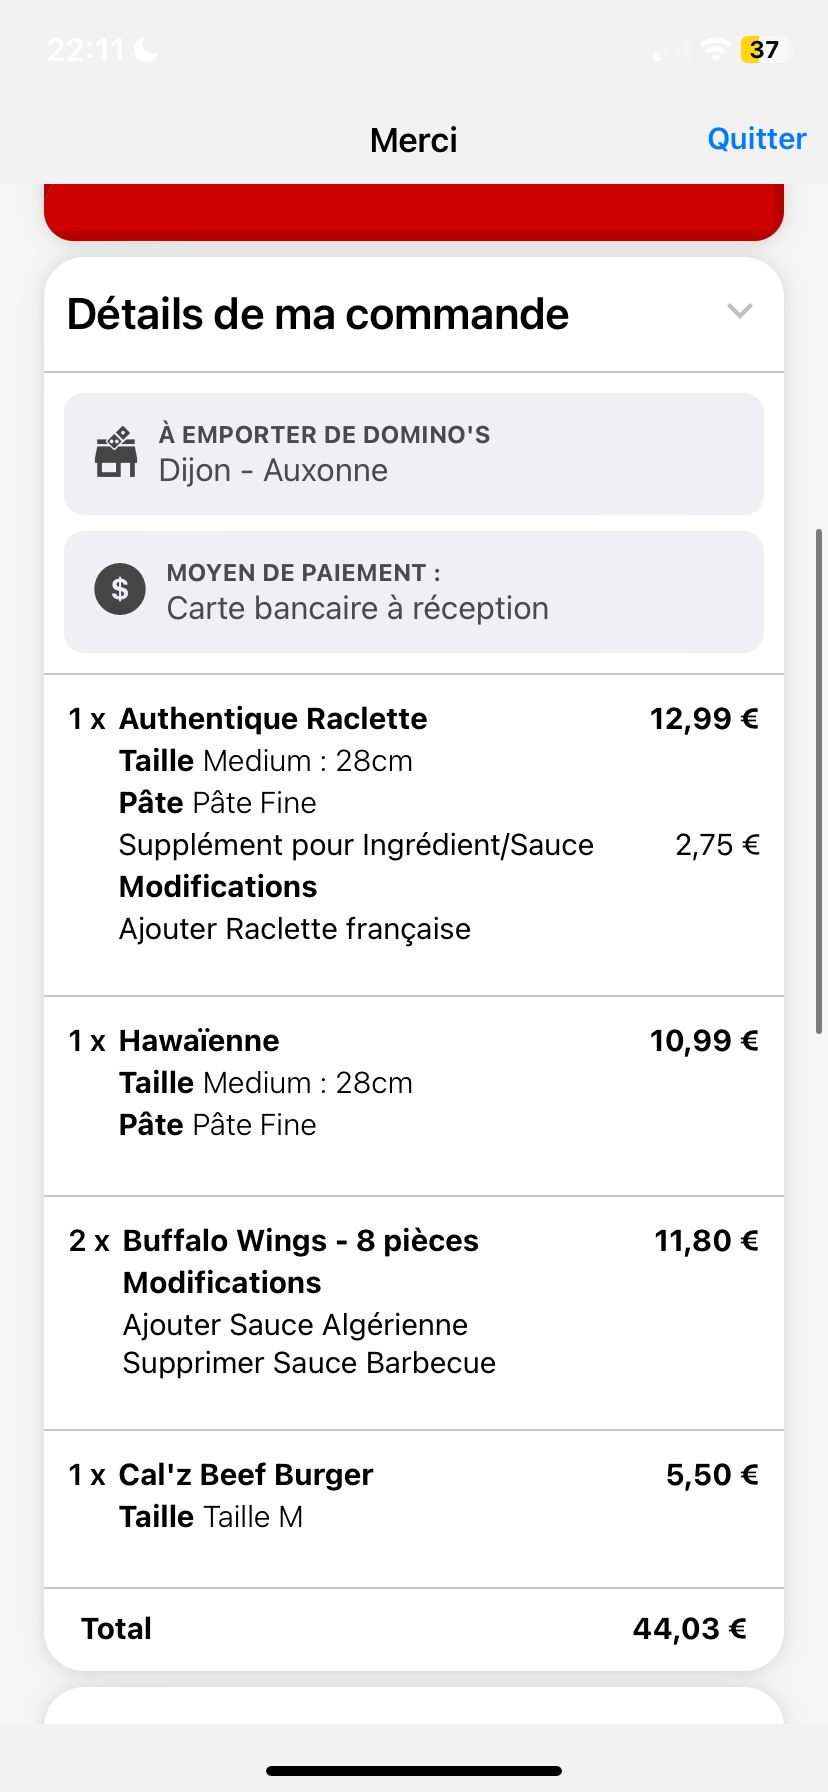Tap the Quitter link
The width and height of the screenshot is (828, 1792).
point(756,139)
